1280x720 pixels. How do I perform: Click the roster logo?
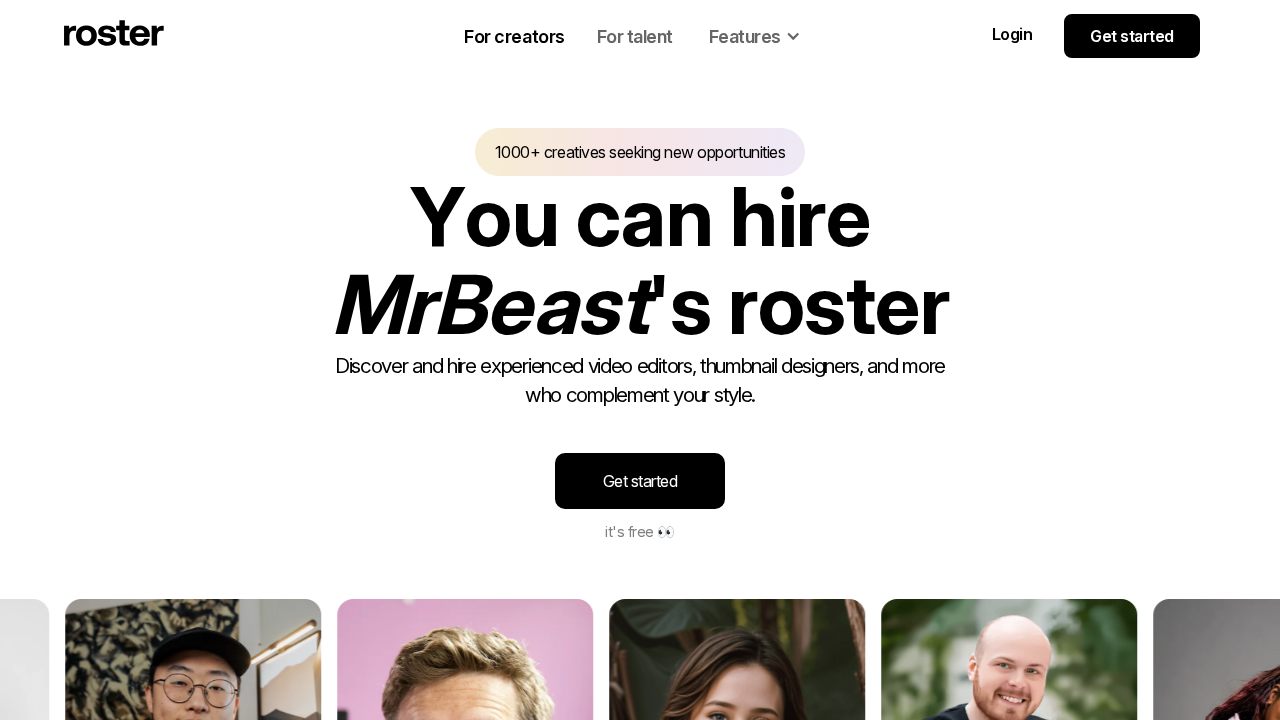click(113, 34)
